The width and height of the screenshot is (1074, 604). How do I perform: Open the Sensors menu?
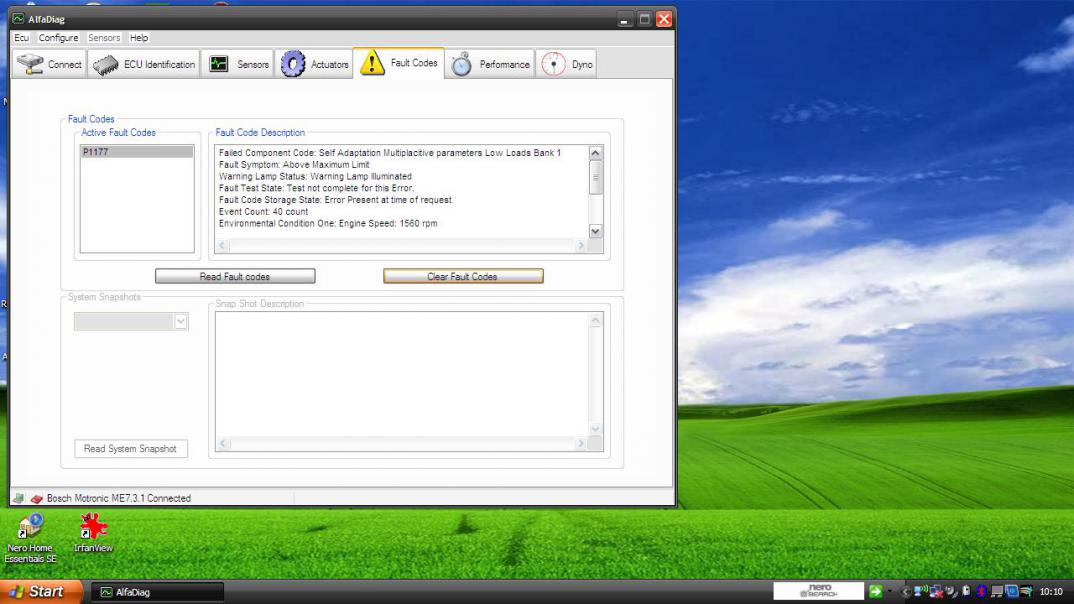[104, 38]
